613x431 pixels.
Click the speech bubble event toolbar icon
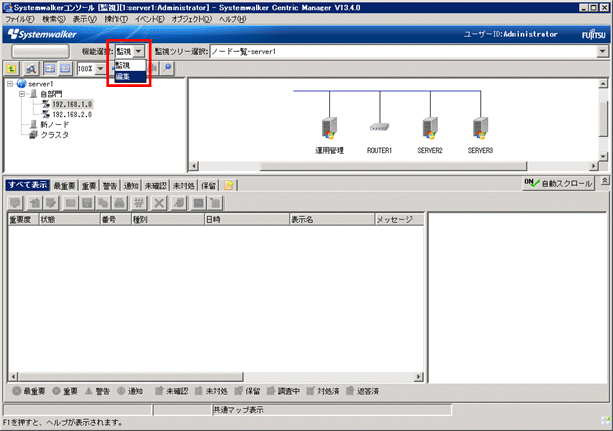pos(15,203)
